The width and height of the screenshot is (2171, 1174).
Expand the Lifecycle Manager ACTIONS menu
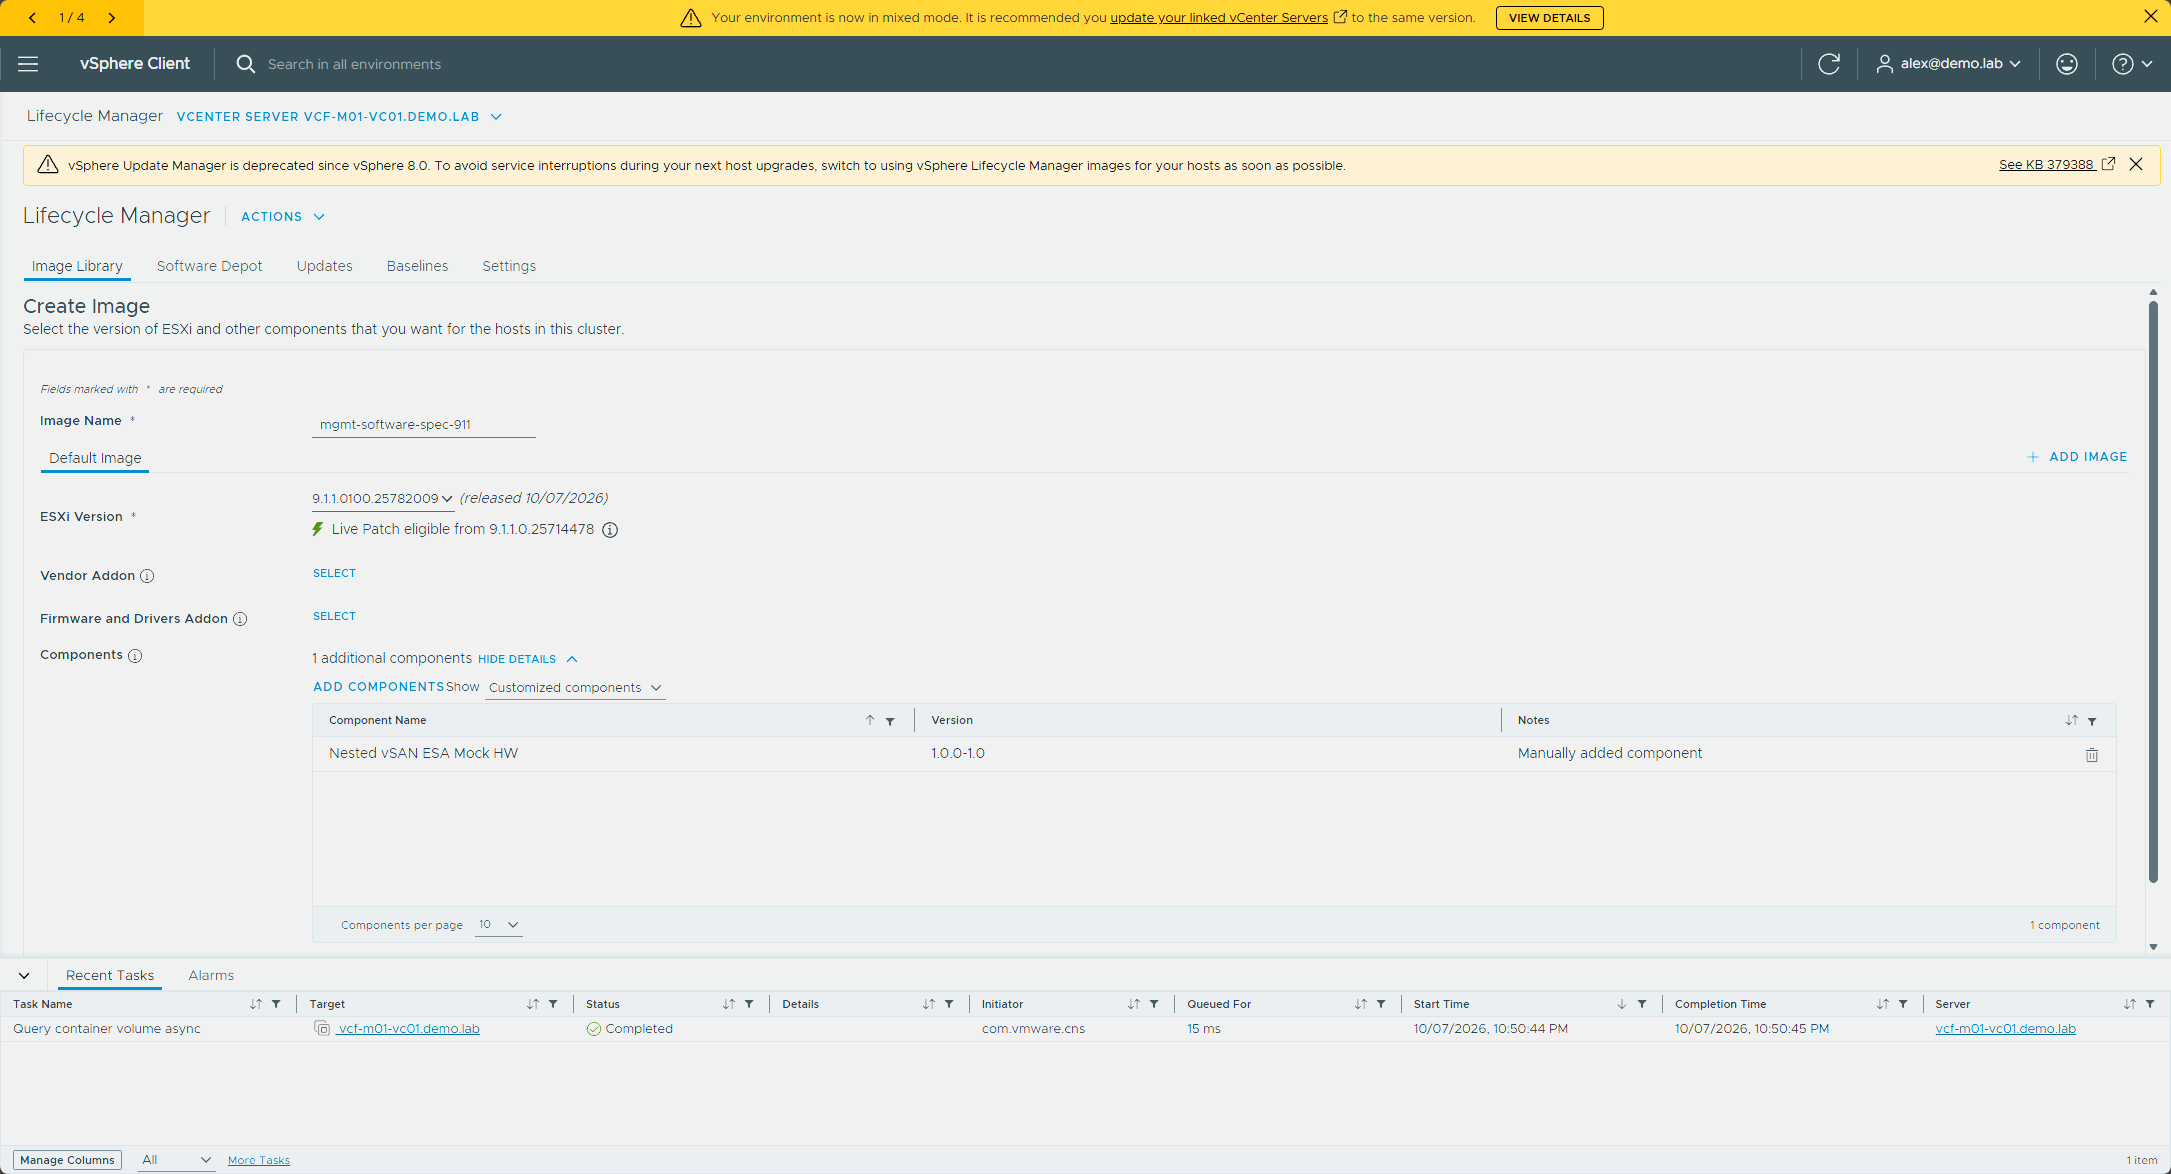[283, 217]
